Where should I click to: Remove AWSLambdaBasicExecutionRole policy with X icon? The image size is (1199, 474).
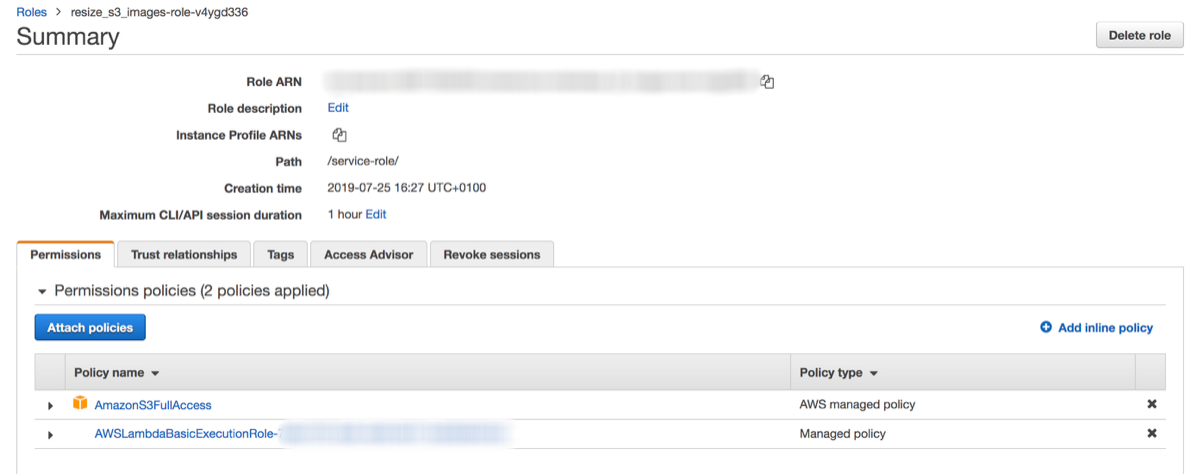1151,434
